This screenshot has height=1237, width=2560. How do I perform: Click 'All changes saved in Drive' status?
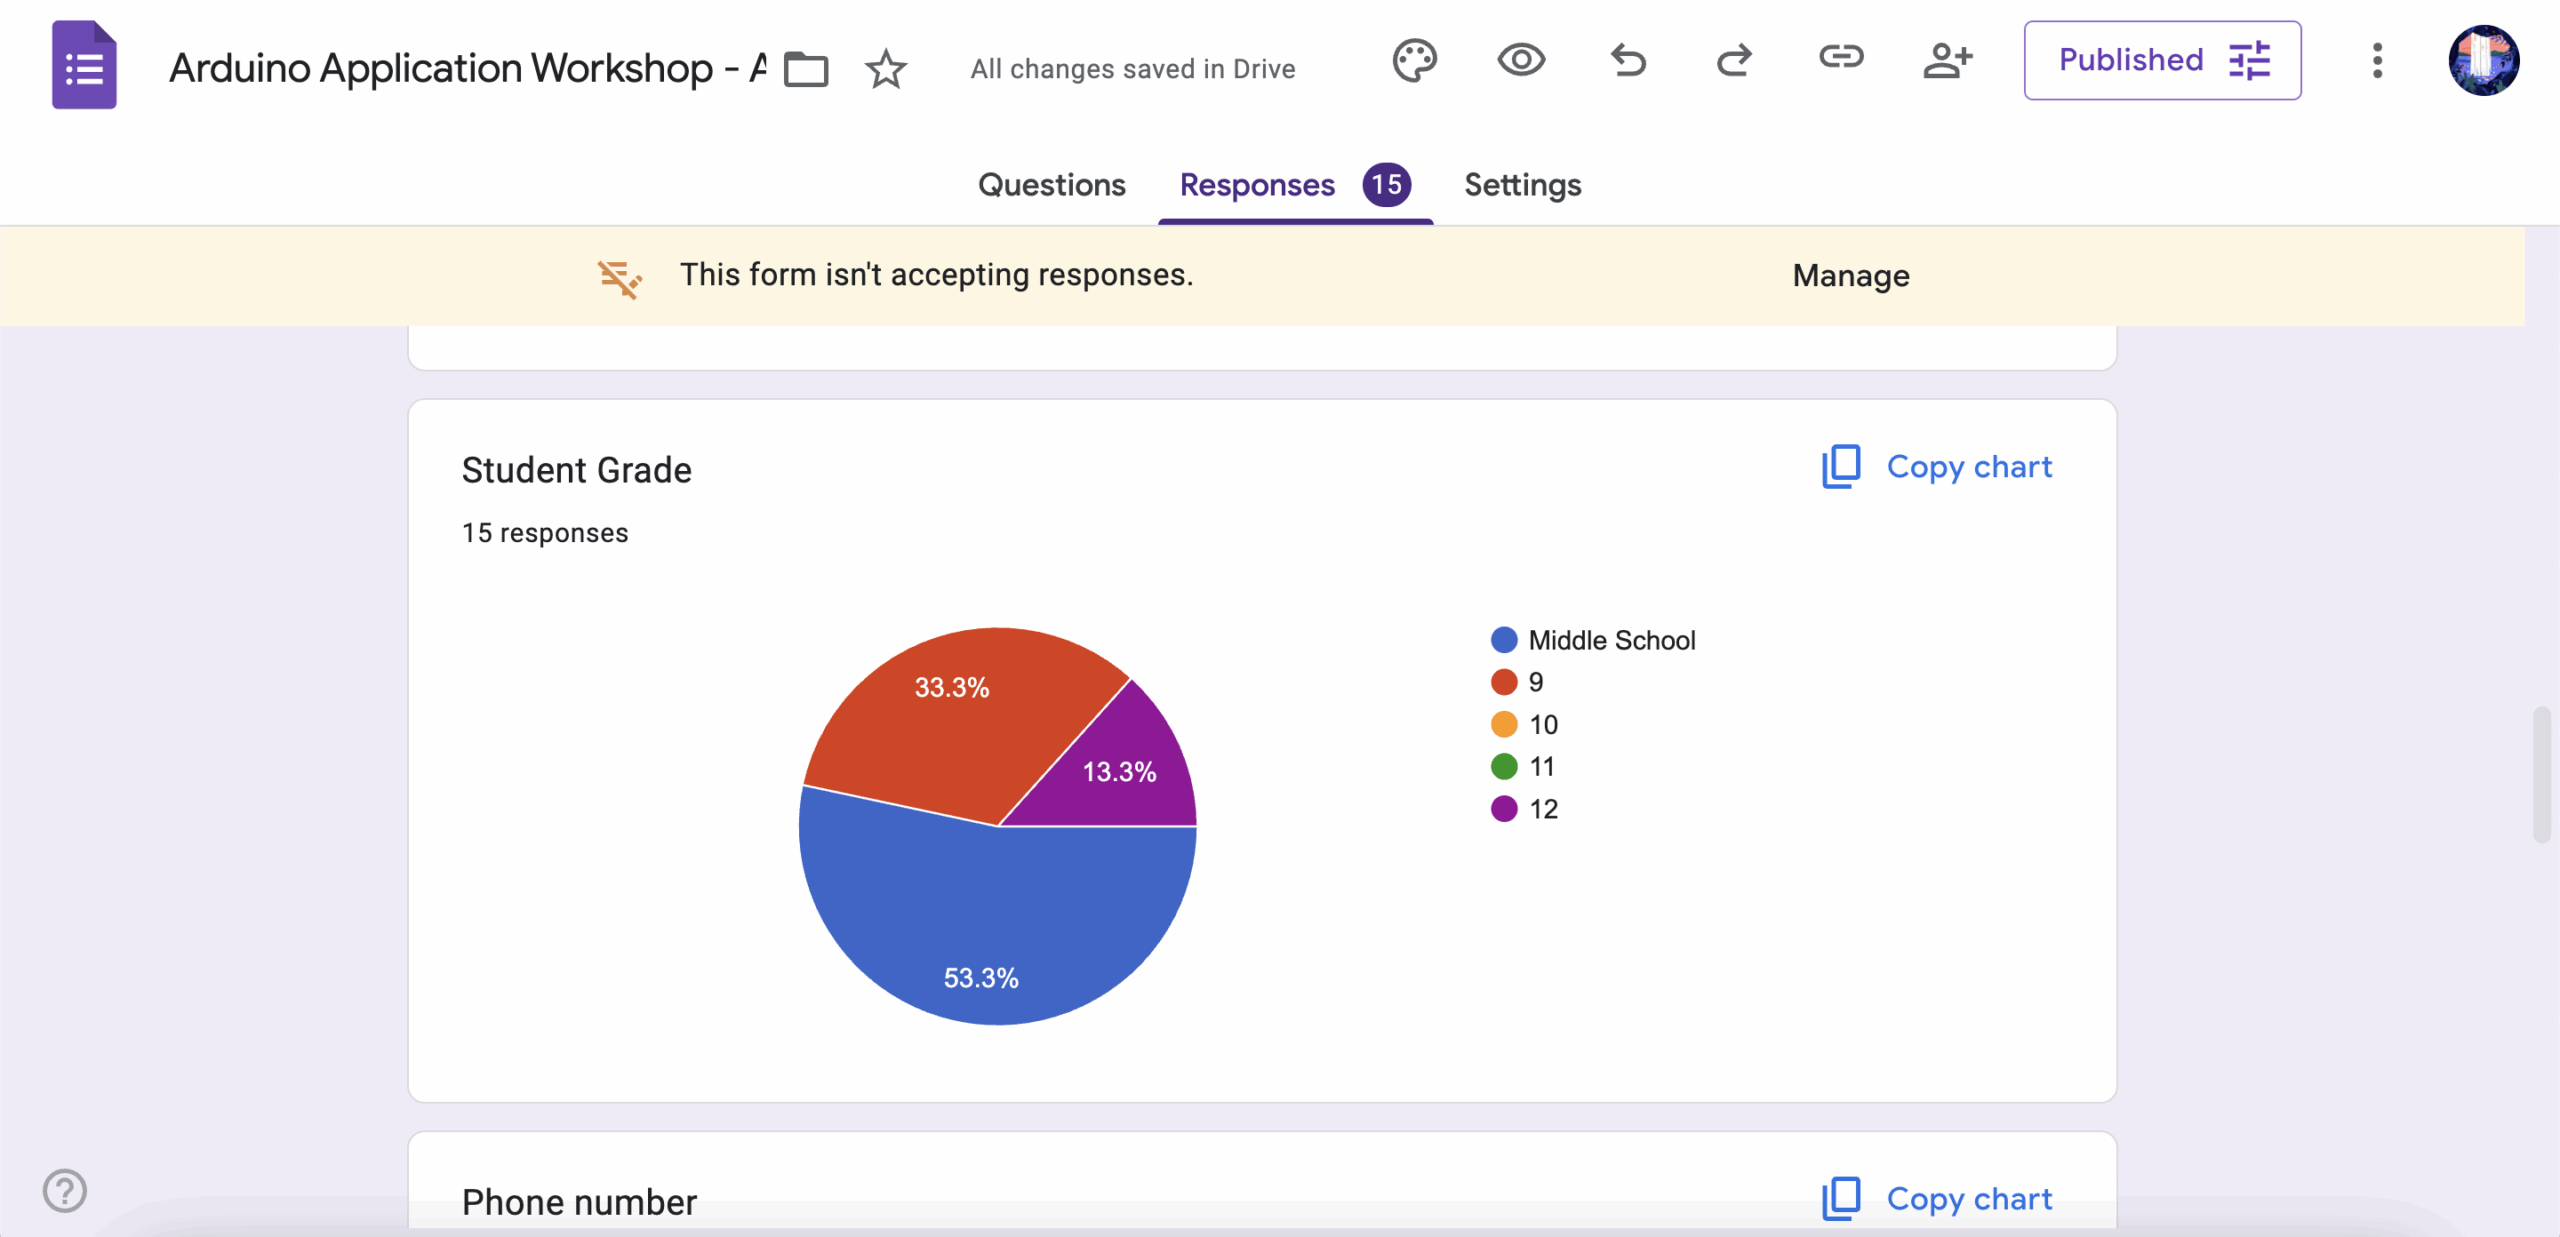[1132, 69]
